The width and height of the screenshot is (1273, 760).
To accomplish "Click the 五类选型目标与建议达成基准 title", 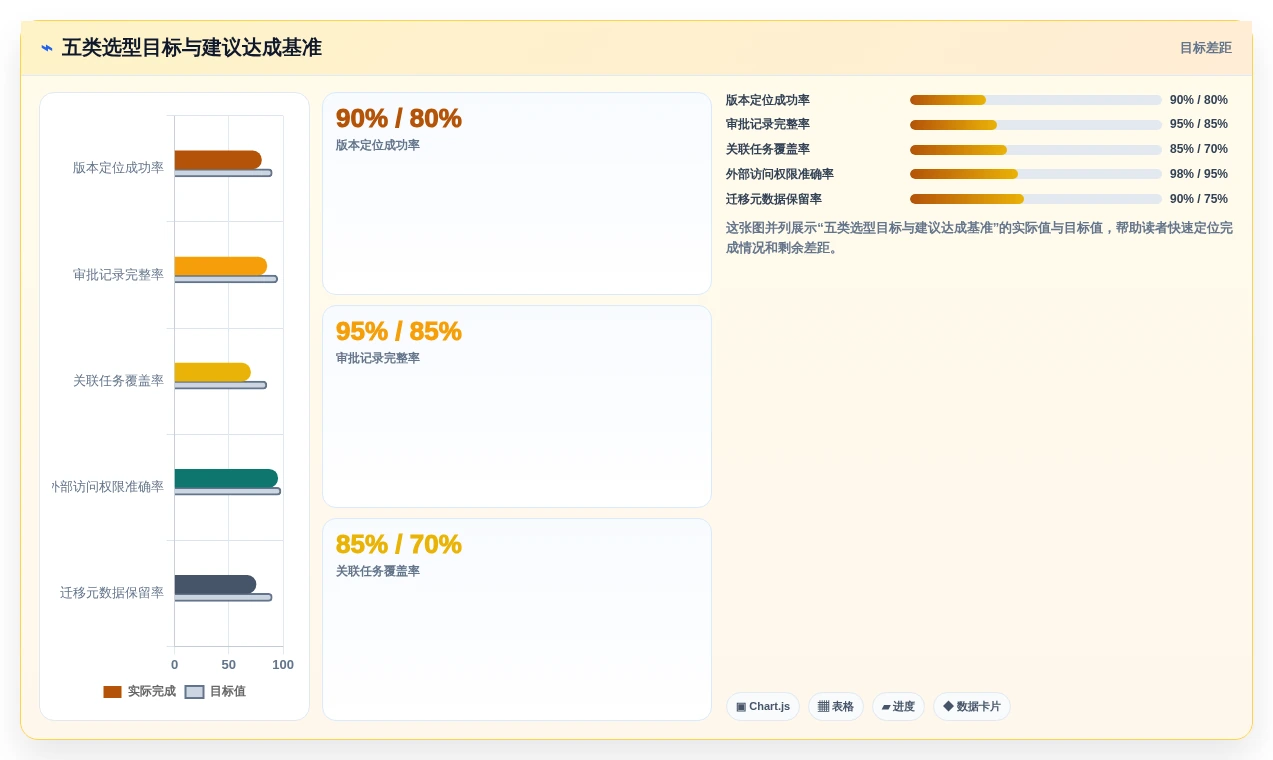I will coord(192,48).
